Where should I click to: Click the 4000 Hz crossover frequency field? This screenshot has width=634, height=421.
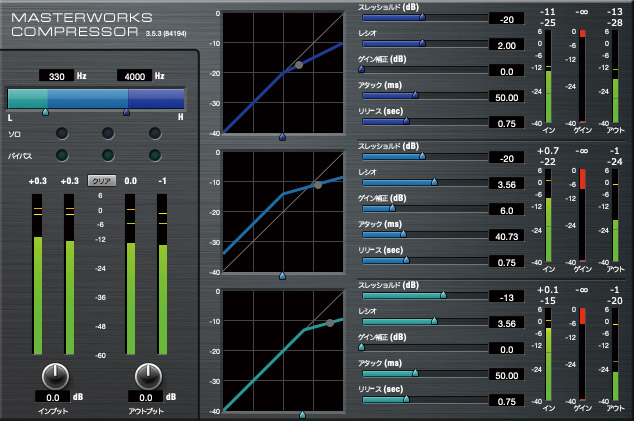pos(135,76)
